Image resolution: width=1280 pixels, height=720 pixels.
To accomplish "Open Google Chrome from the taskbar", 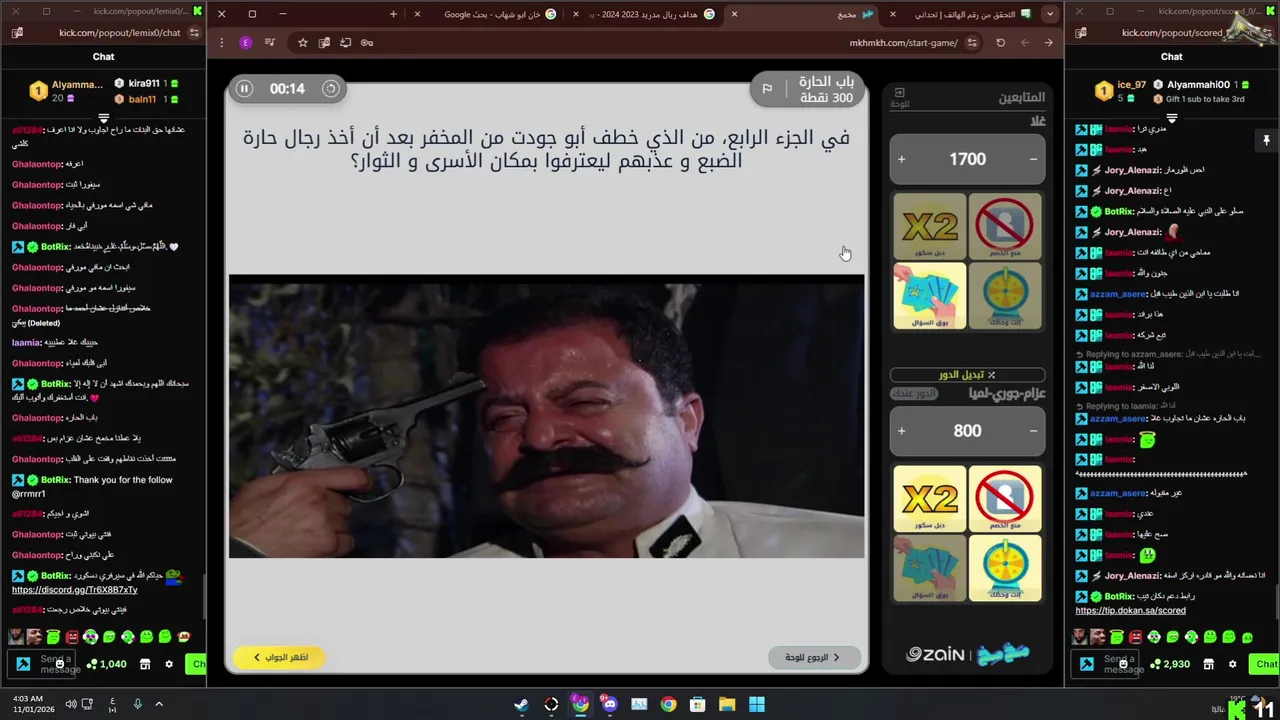I will pyautogui.click(x=668, y=704).
